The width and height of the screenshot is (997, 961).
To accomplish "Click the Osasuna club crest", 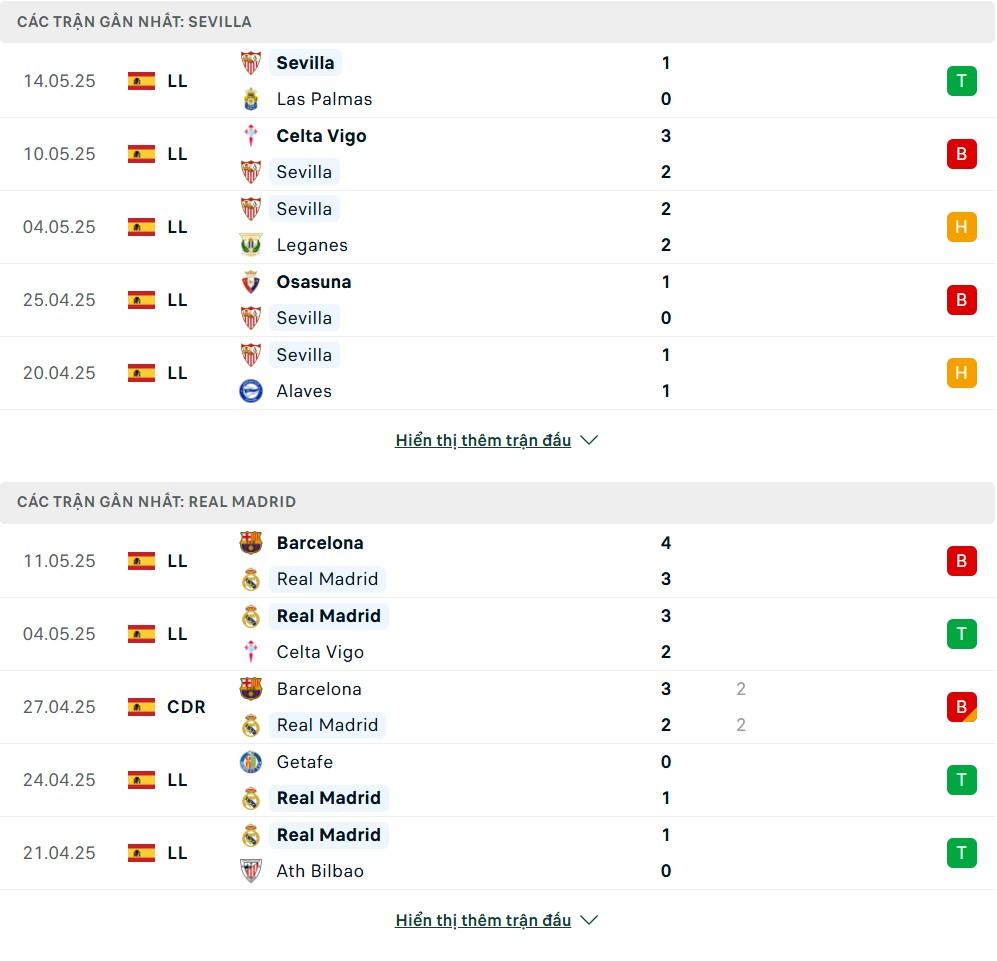I will tap(251, 282).
